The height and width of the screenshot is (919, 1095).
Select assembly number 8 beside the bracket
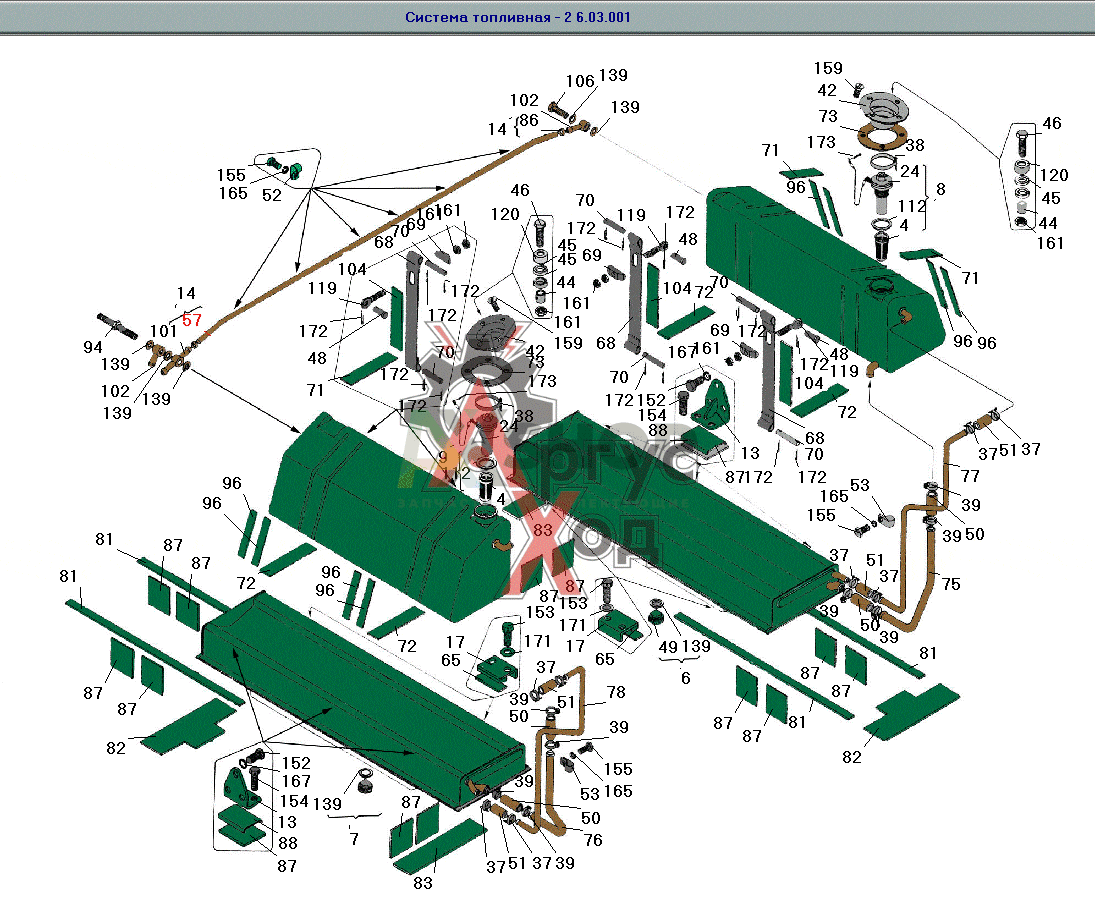941,189
